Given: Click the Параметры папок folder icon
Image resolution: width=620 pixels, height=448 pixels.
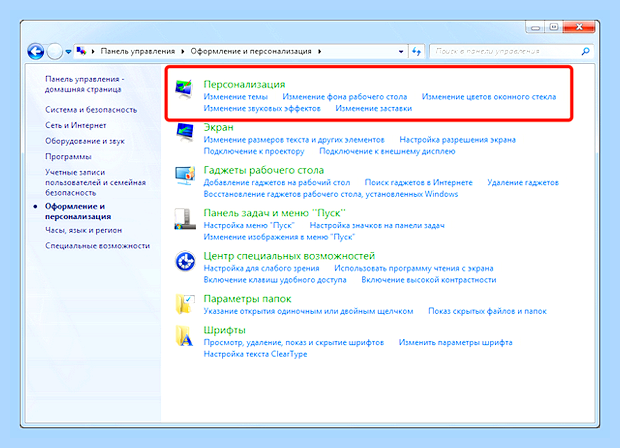Looking at the screenshot, I should [185, 304].
